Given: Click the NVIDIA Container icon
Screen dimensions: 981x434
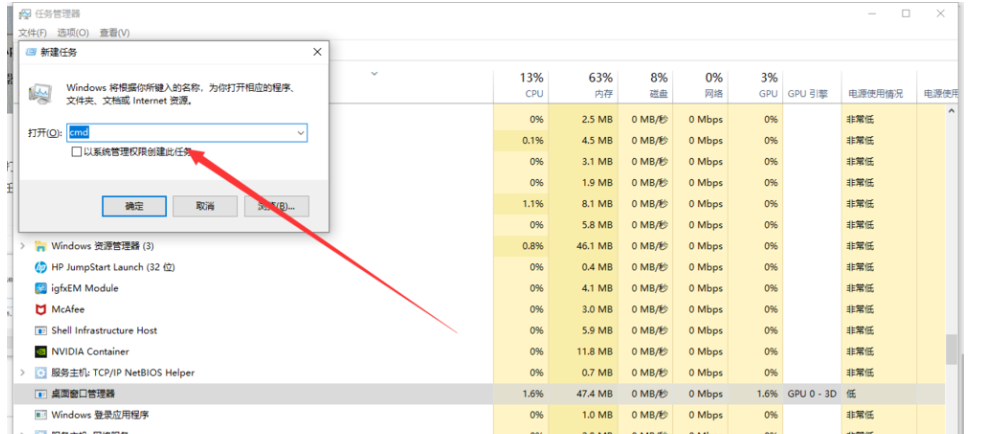Looking at the screenshot, I should point(41,351).
